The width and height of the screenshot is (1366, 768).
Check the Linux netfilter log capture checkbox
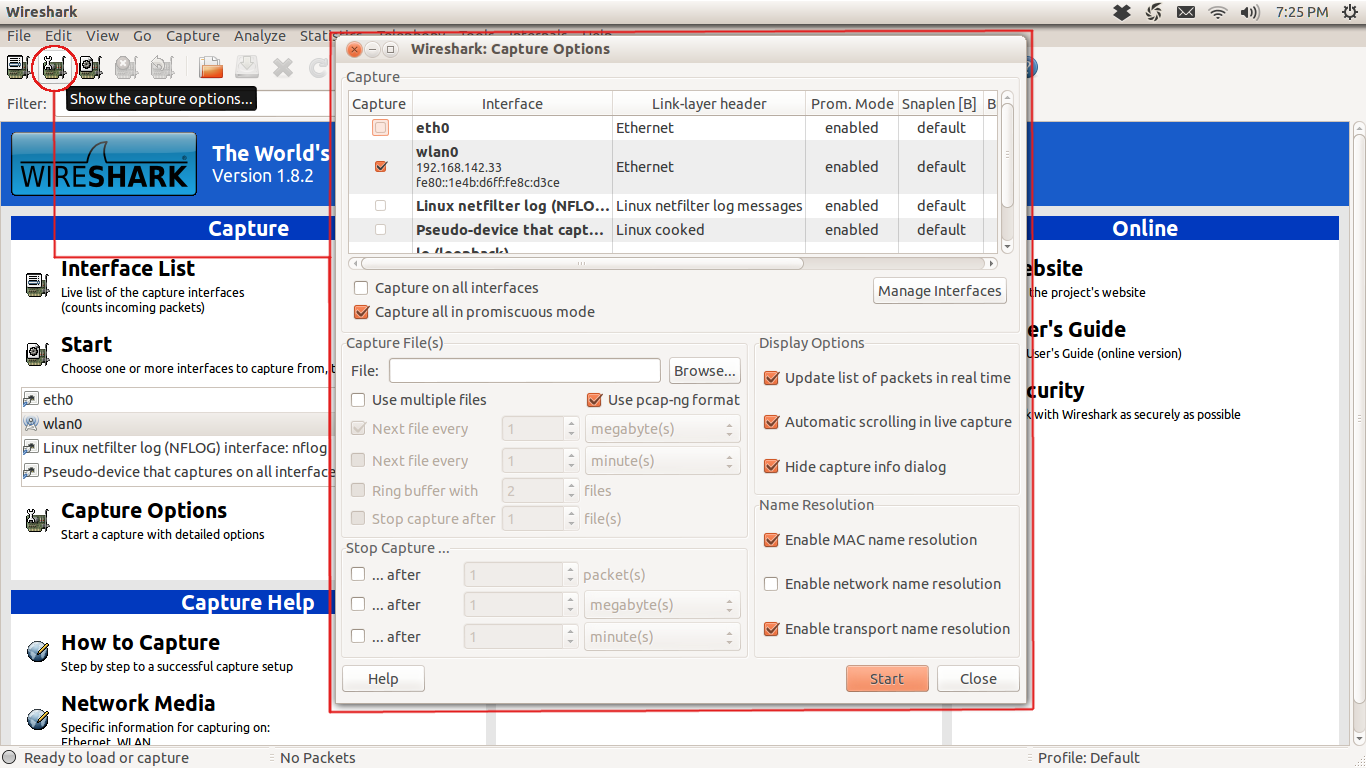(380, 205)
